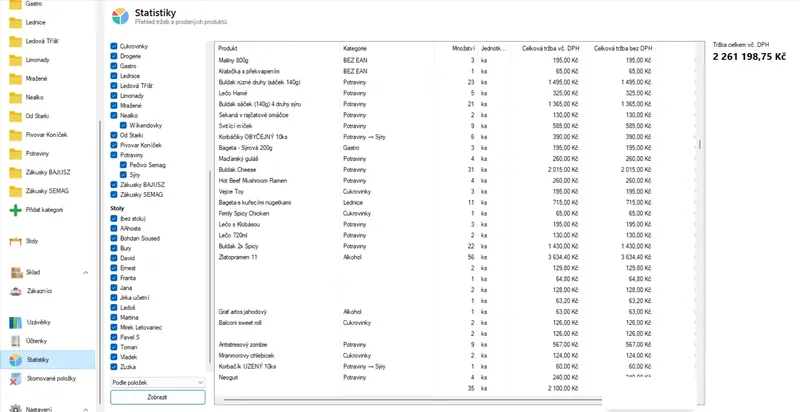
Task: Open the Zákusky BAJUSZ folder icon
Action: tap(15, 172)
